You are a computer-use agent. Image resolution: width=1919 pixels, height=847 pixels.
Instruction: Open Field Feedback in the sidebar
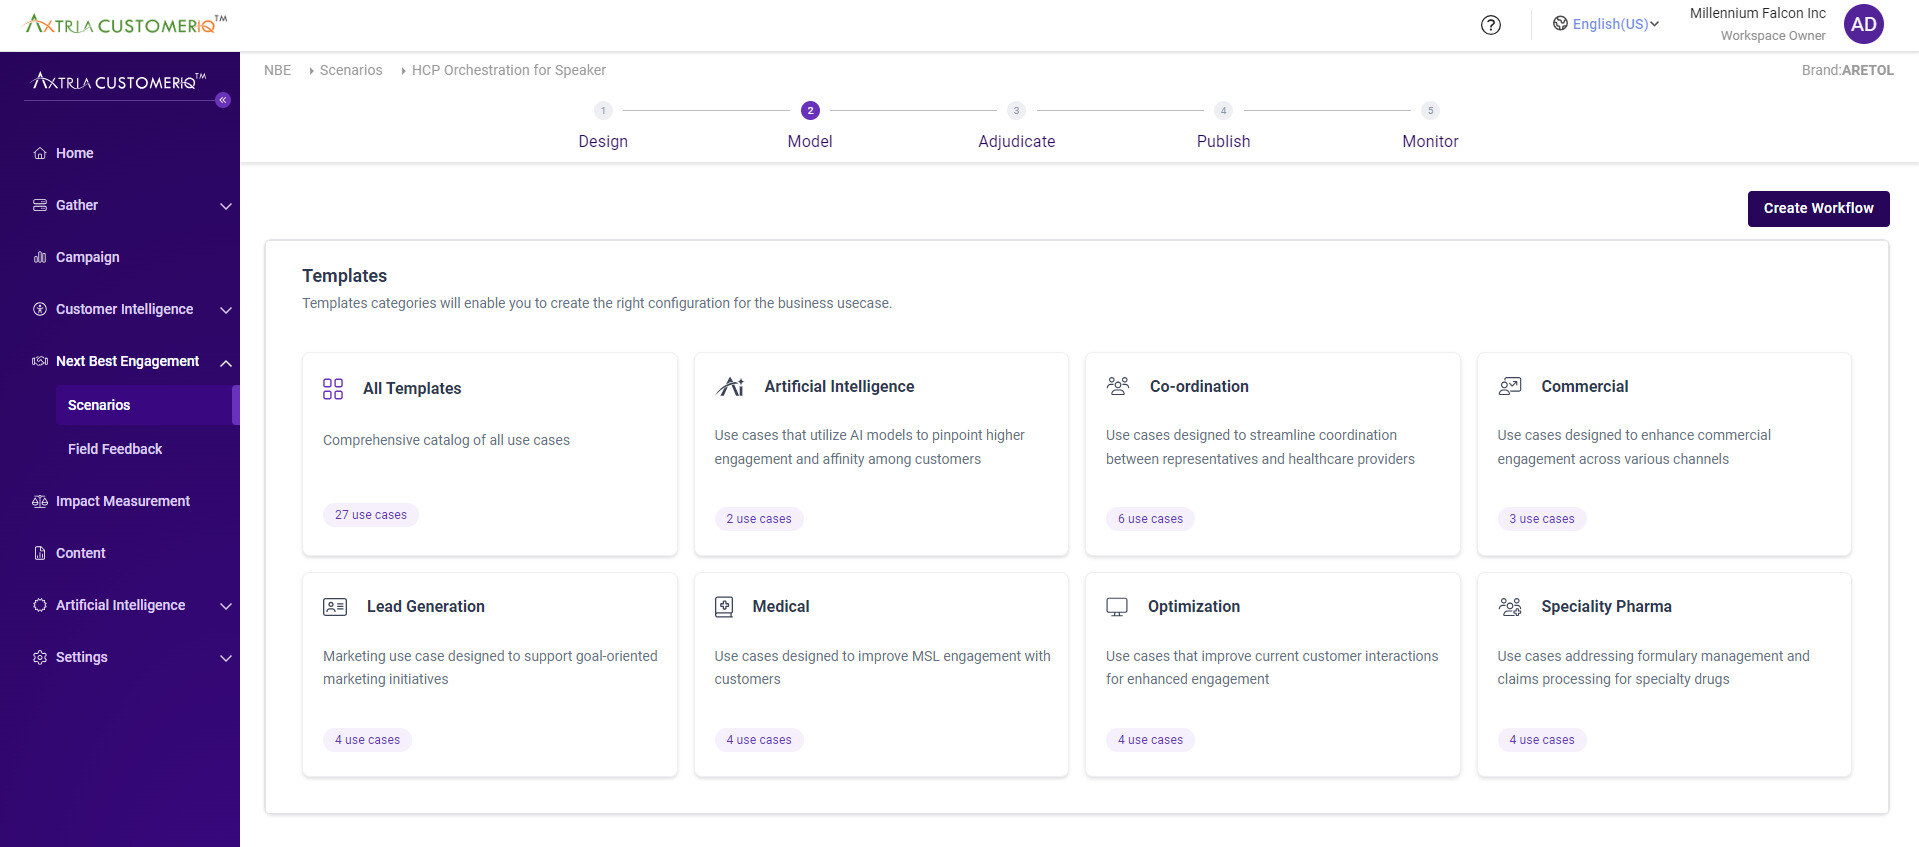coord(115,449)
